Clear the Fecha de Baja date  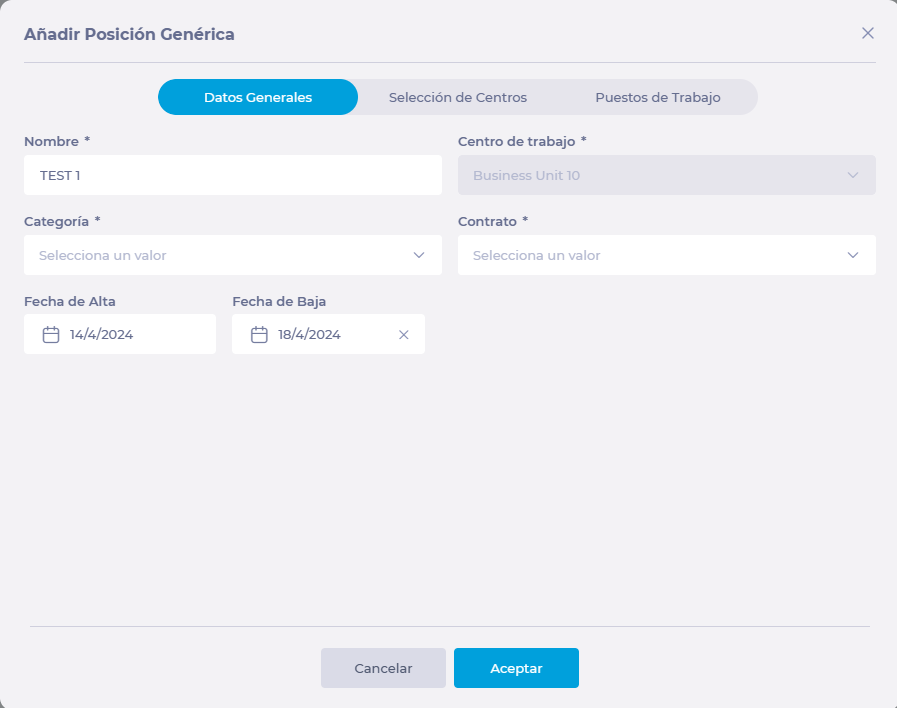(x=404, y=335)
